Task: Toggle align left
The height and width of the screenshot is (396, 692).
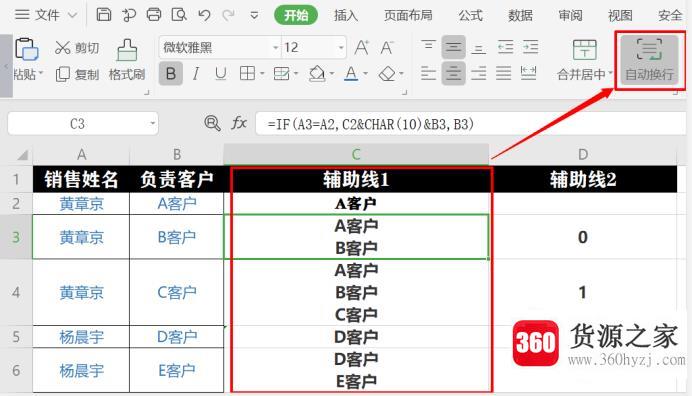Action: (428, 73)
